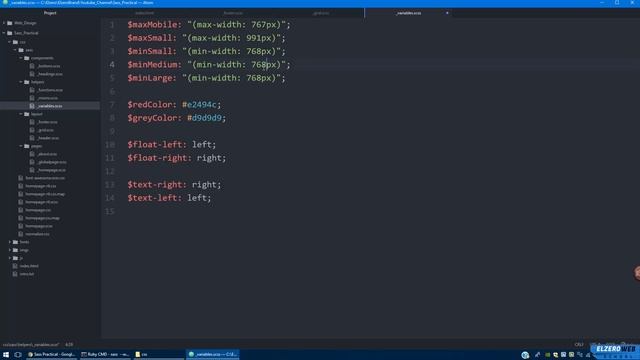The image size is (640, 360).
Task: Click the file icon beside _mixins.scss
Action: click(32, 98)
